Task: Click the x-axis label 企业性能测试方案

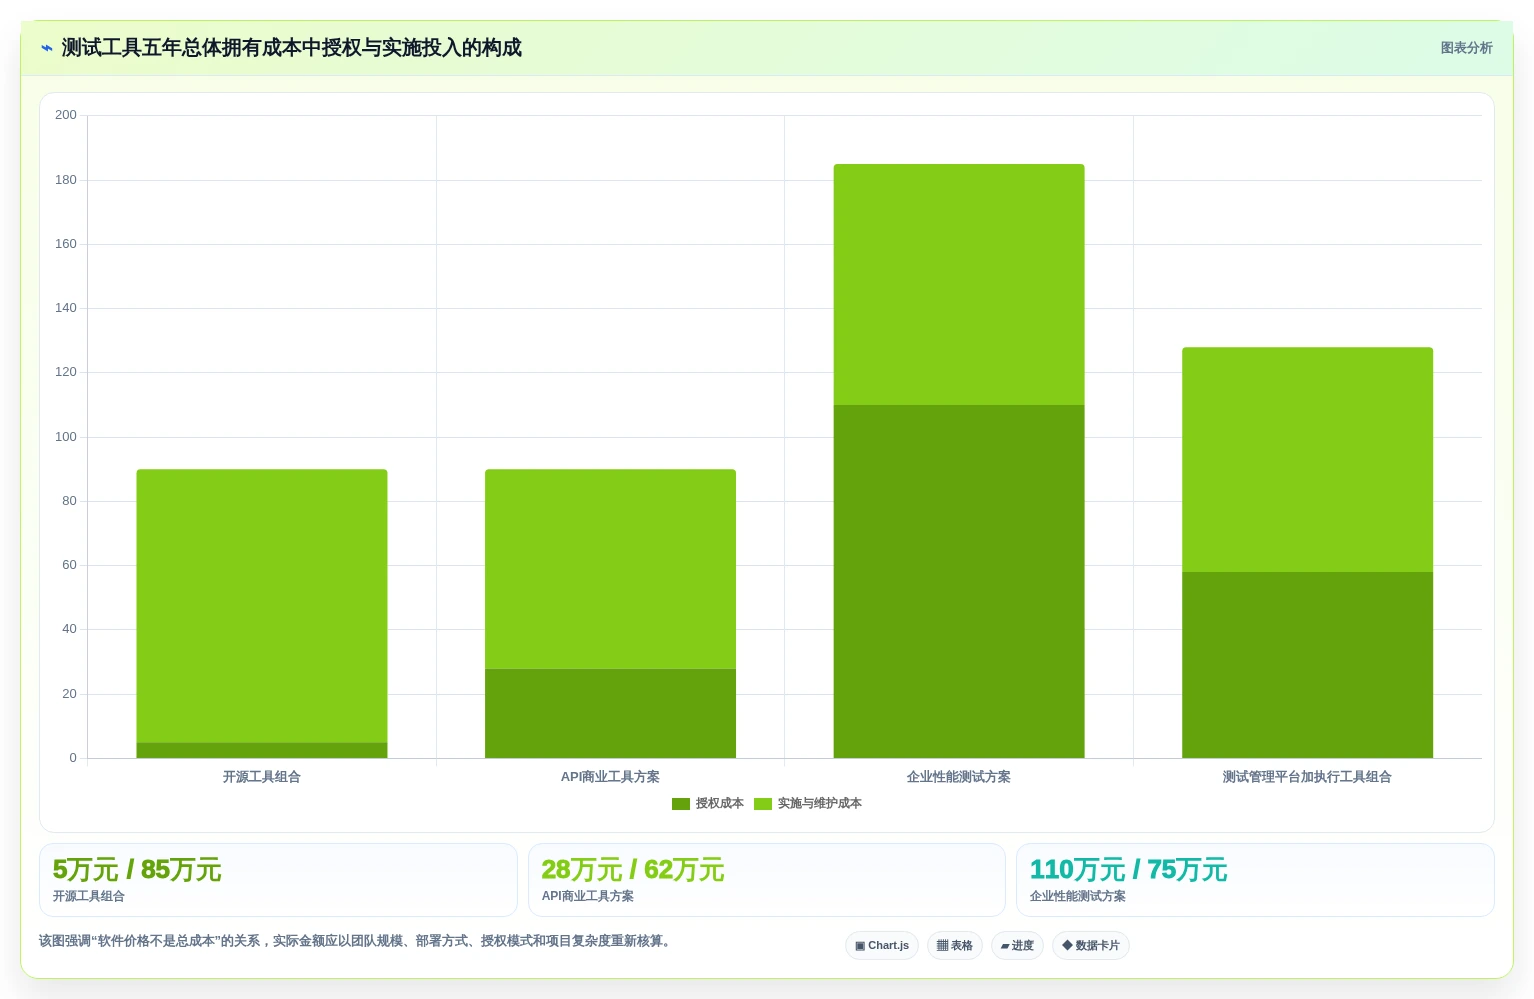Action: (x=959, y=777)
